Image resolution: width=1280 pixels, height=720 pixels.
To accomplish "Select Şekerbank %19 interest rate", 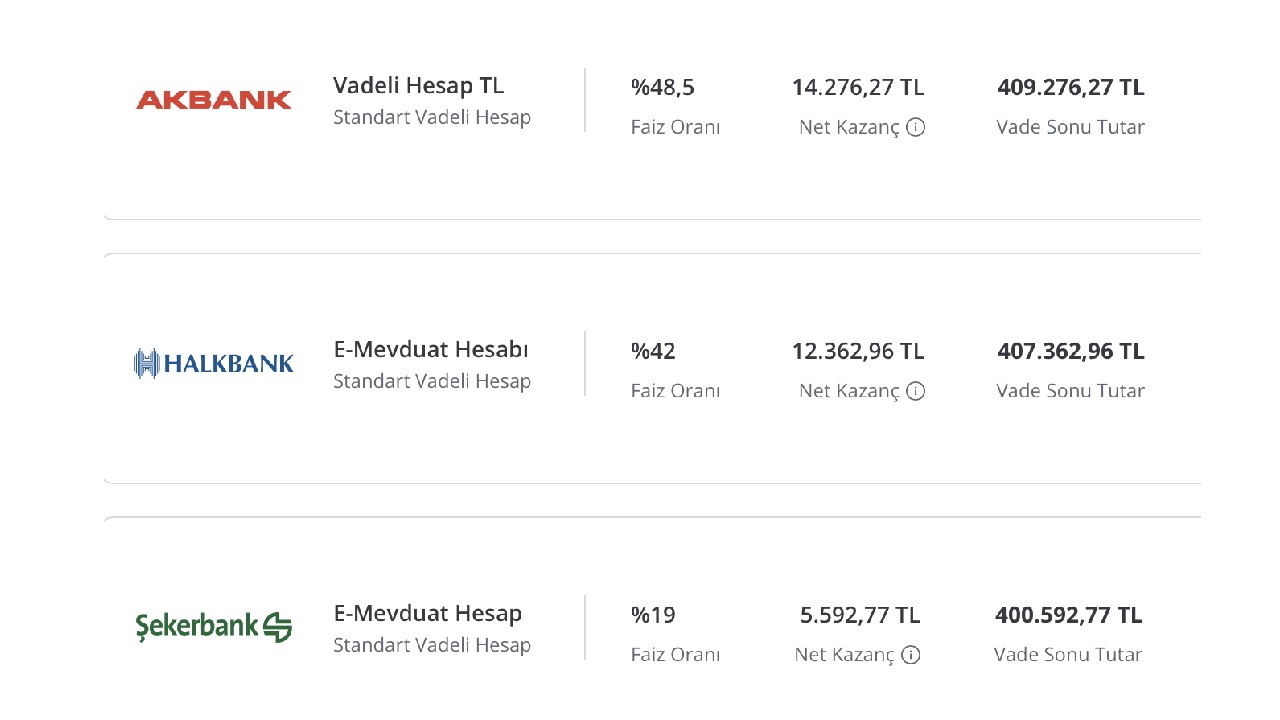I will [653, 615].
